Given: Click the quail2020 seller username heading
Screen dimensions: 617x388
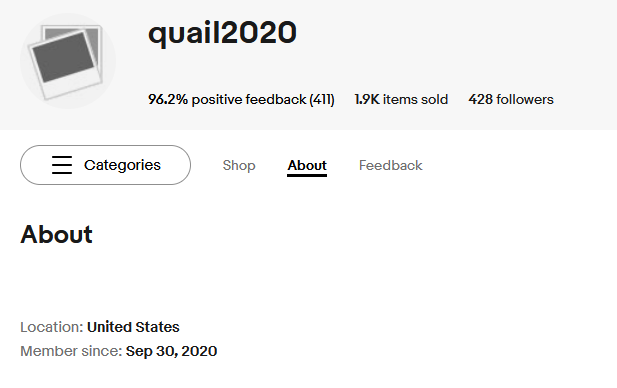Looking at the screenshot, I should pyautogui.click(x=222, y=33).
